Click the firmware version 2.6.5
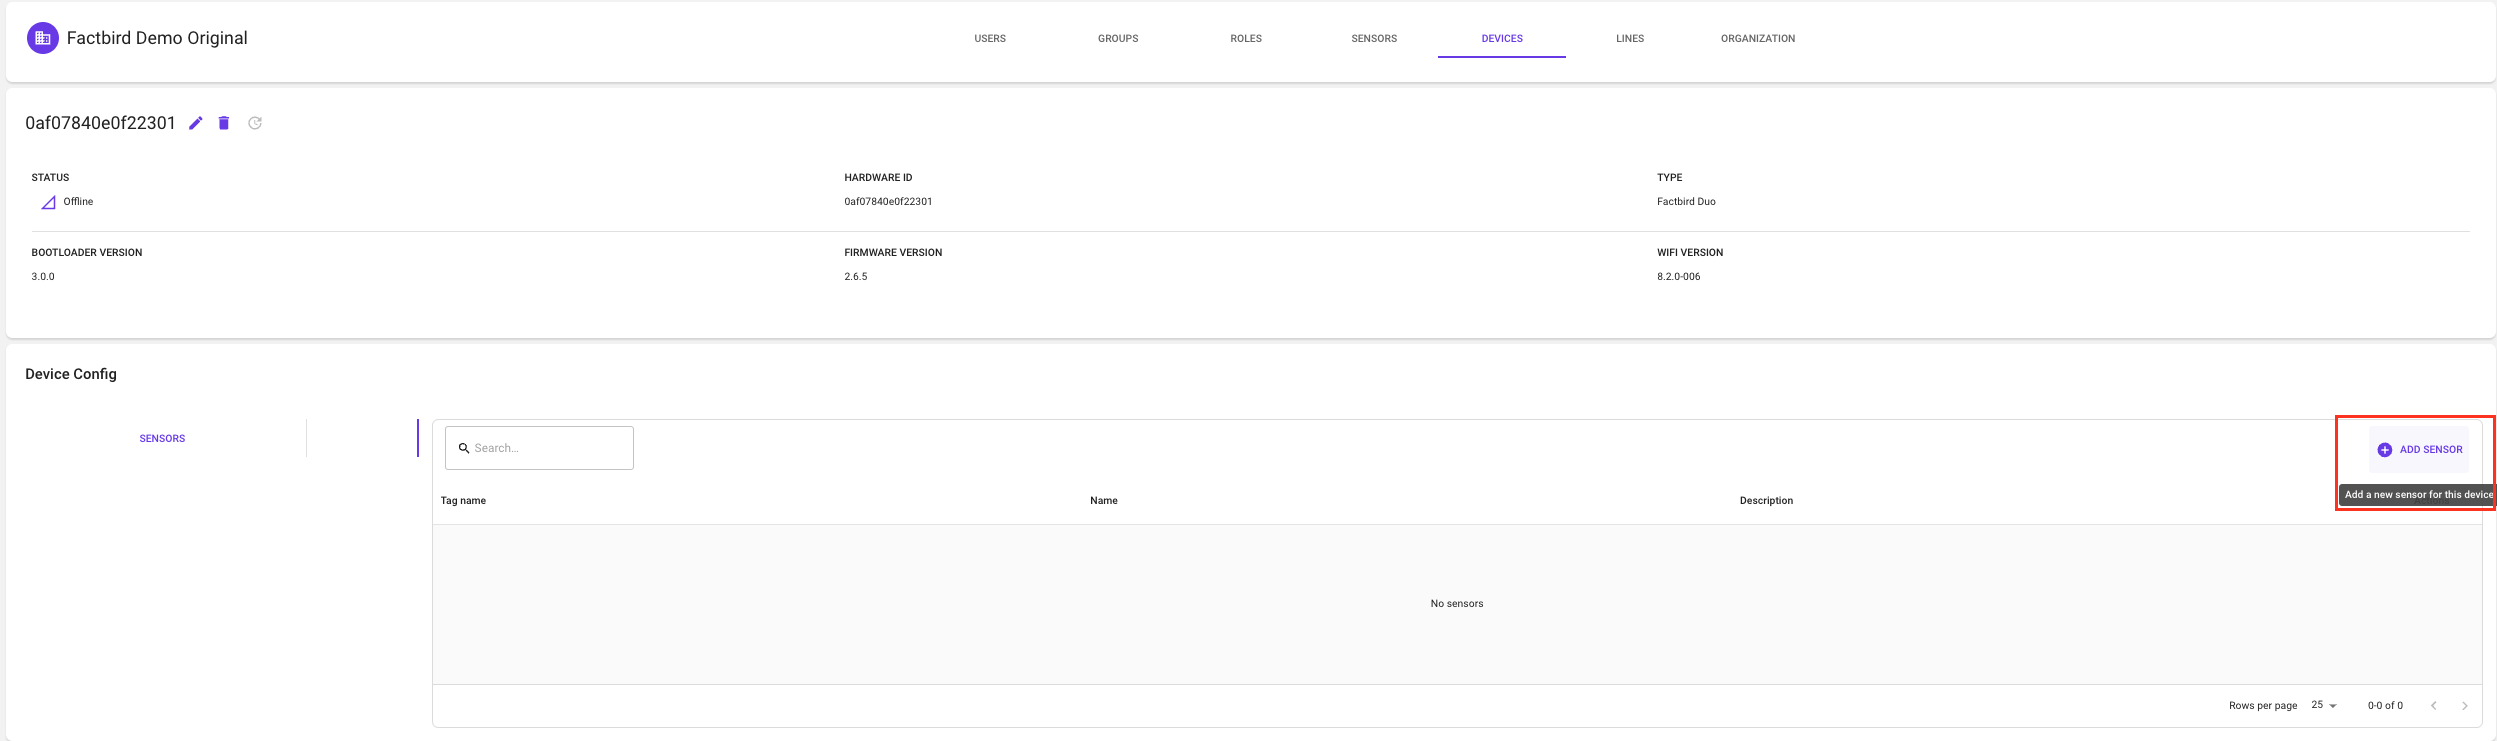Viewport: 2497px width, 741px height. (856, 276)
